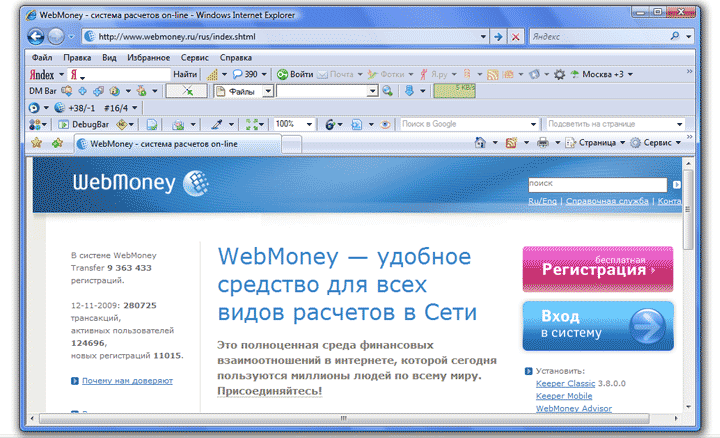720x438 pixels.
Task: Click the Add to Favorites star-plus icon
Action: click(x=57, y=143)
